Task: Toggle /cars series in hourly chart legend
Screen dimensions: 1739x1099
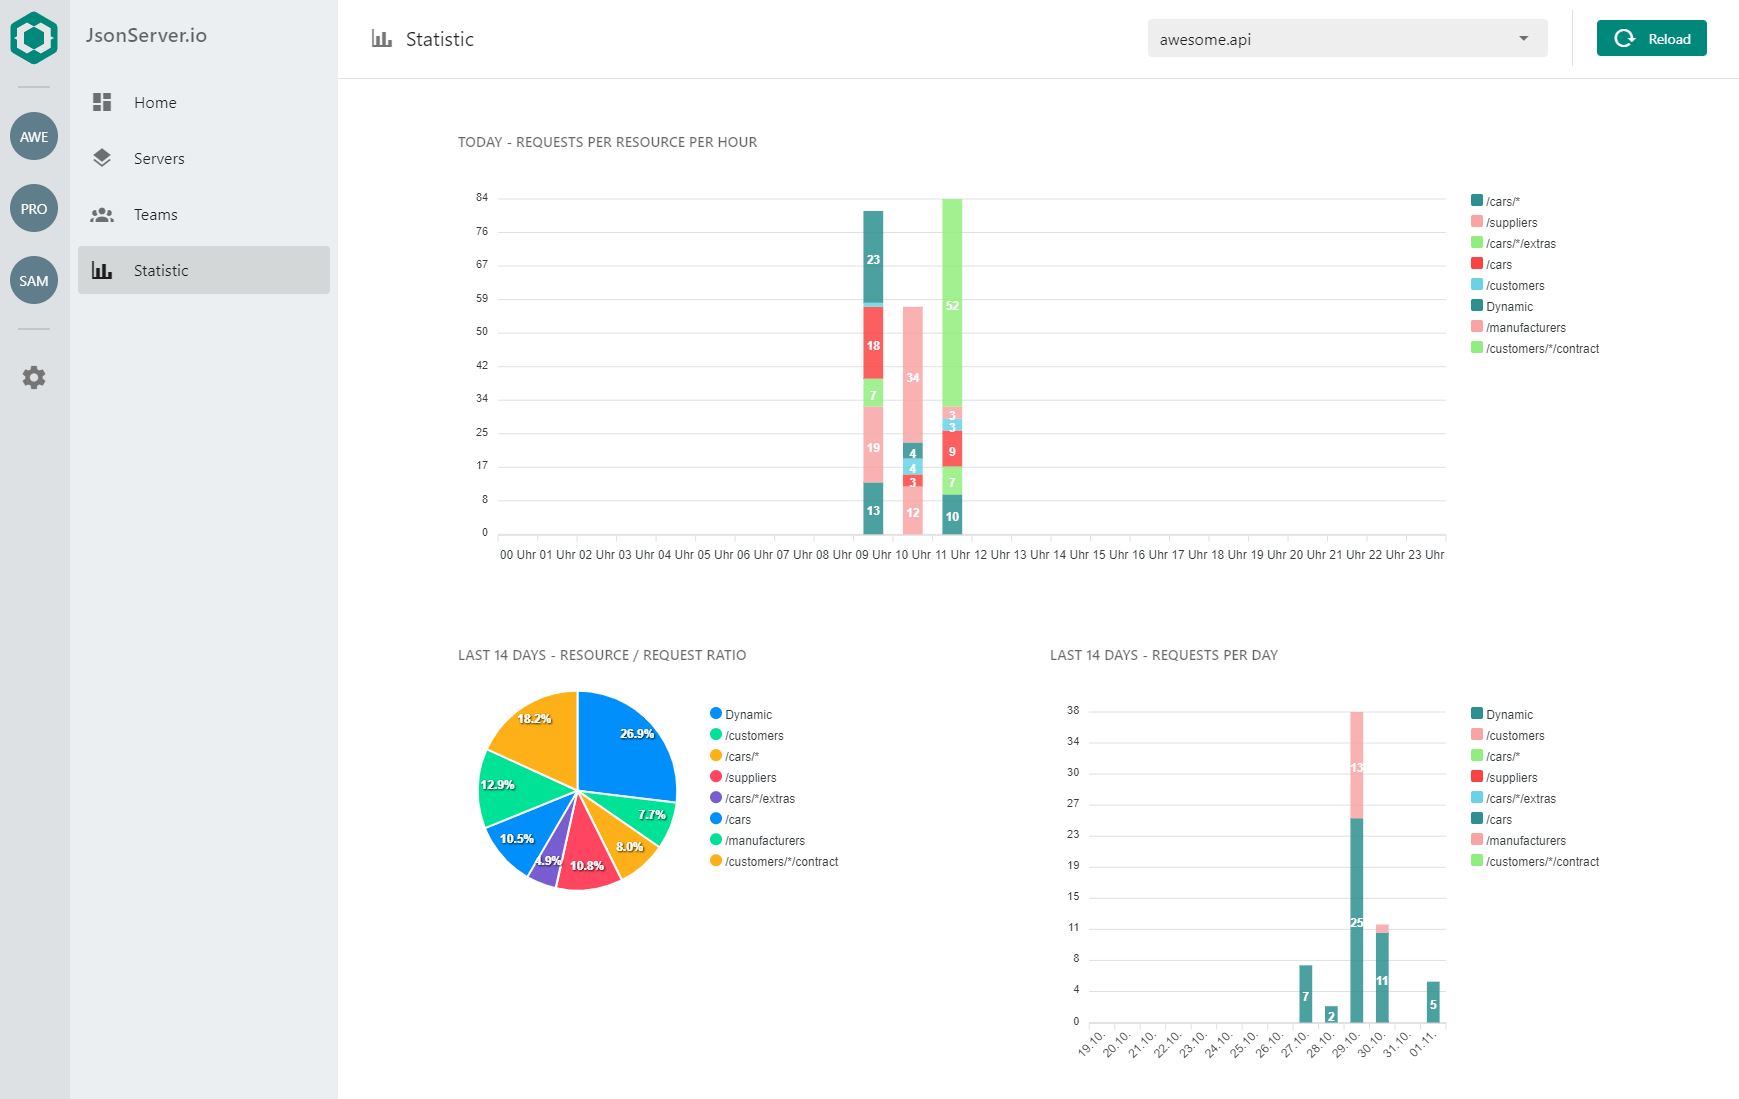Action: point(1491,264)
